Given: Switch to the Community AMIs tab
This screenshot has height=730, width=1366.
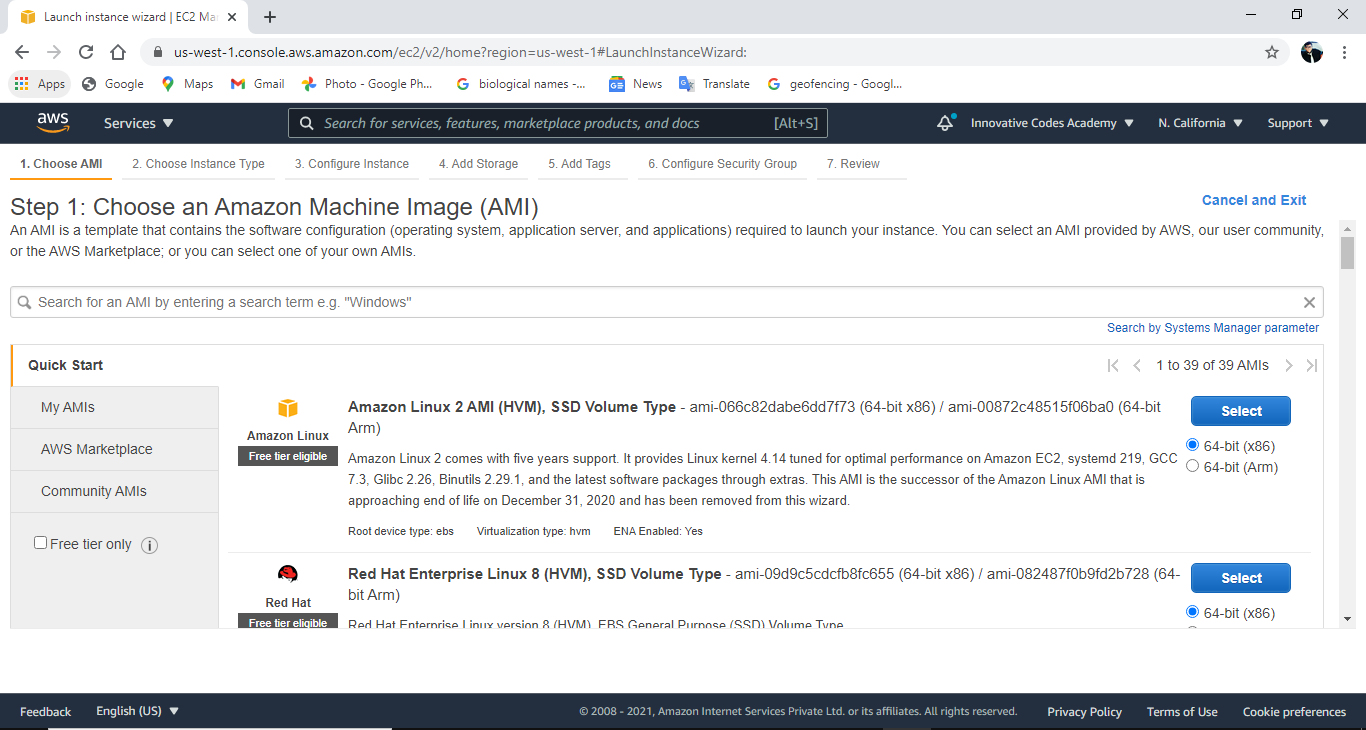Looking at the screenshot, I should click(94, 491).
